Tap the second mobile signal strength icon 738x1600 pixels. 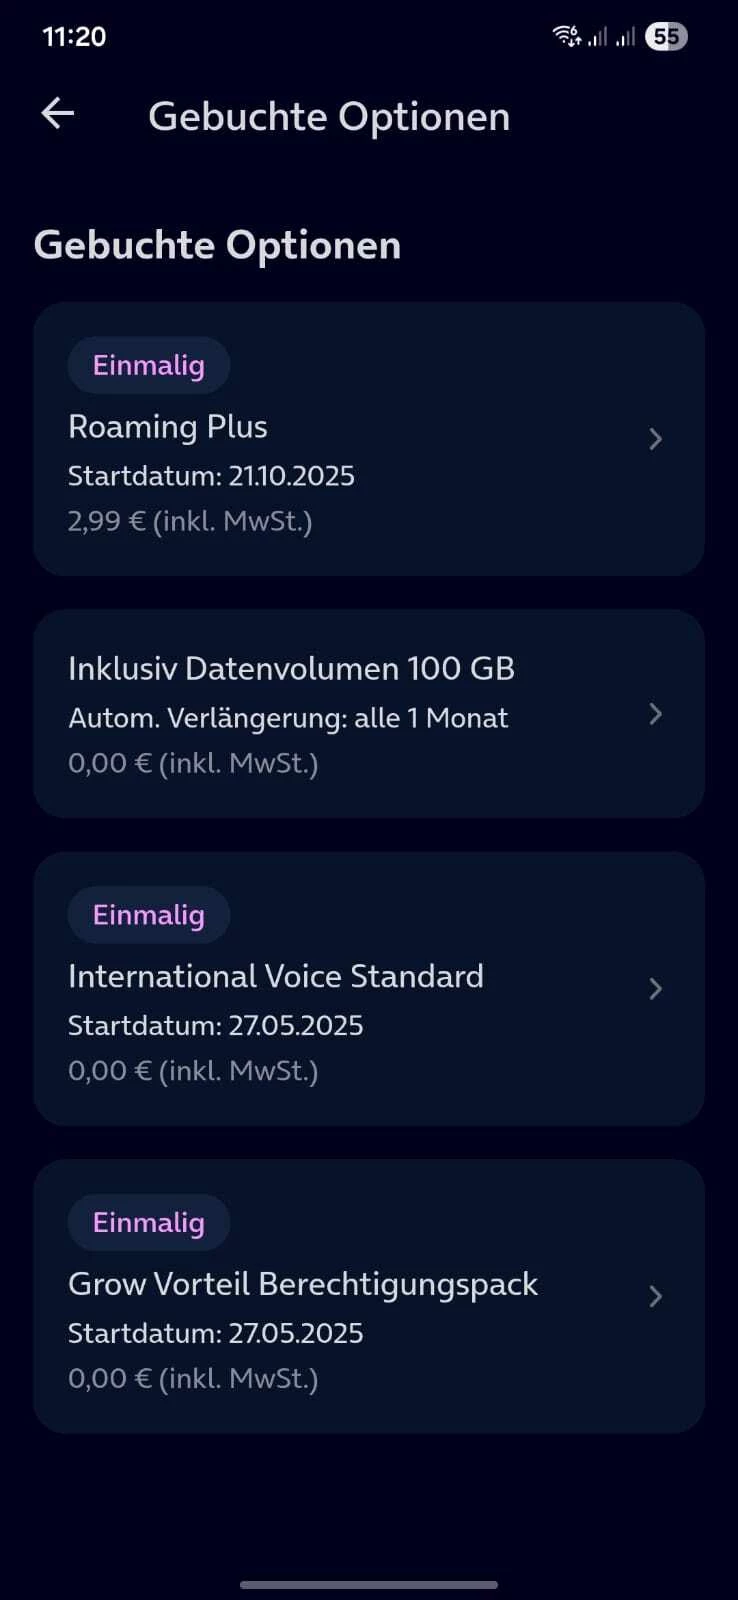(x=626, y=37)
